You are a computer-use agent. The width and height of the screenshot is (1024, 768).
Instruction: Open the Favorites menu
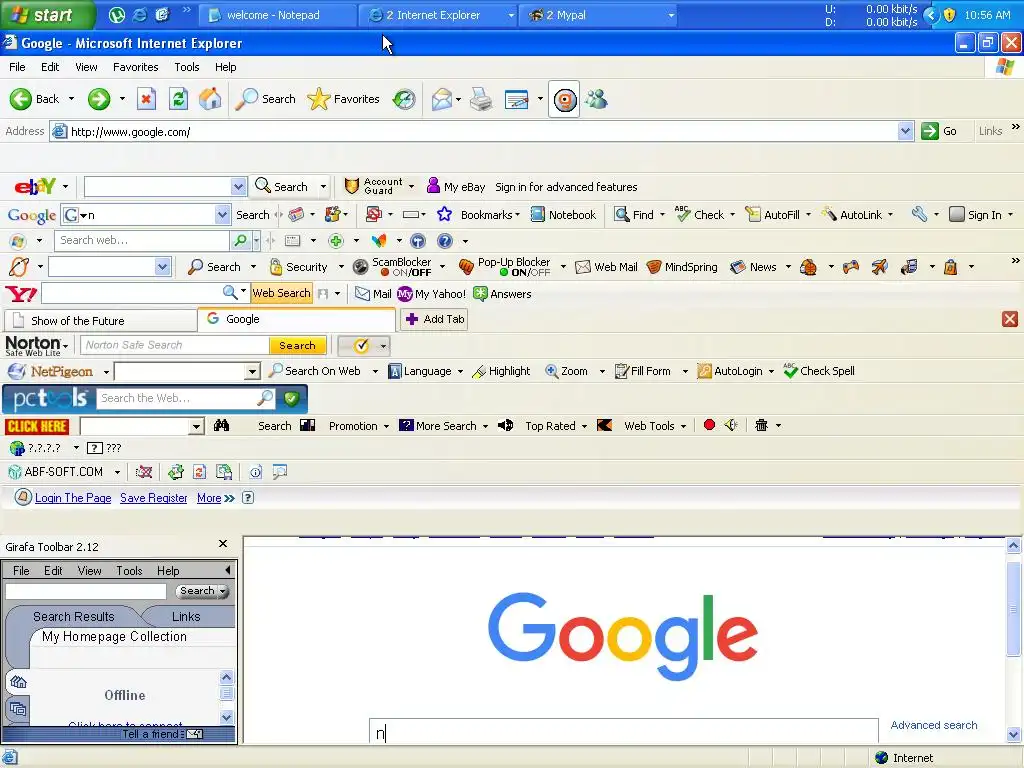pyautogui.click(x=135, y=67)
